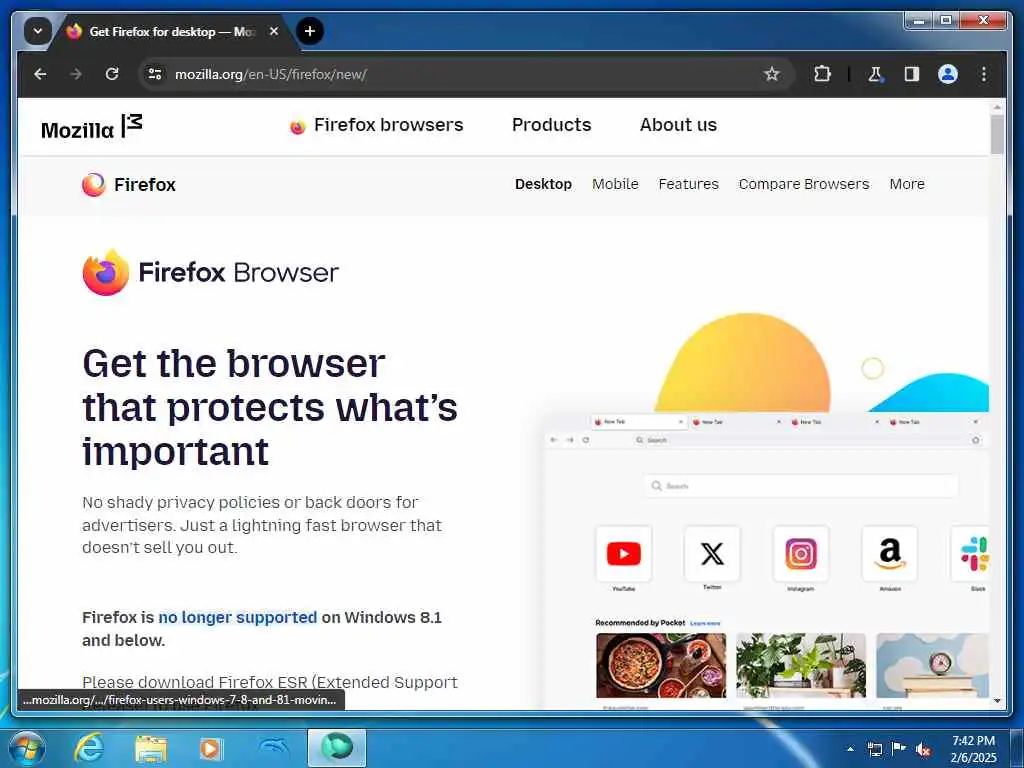1024x768 pixels.
Task: View site information icon in address bar
Action: (x=155, y=74)
